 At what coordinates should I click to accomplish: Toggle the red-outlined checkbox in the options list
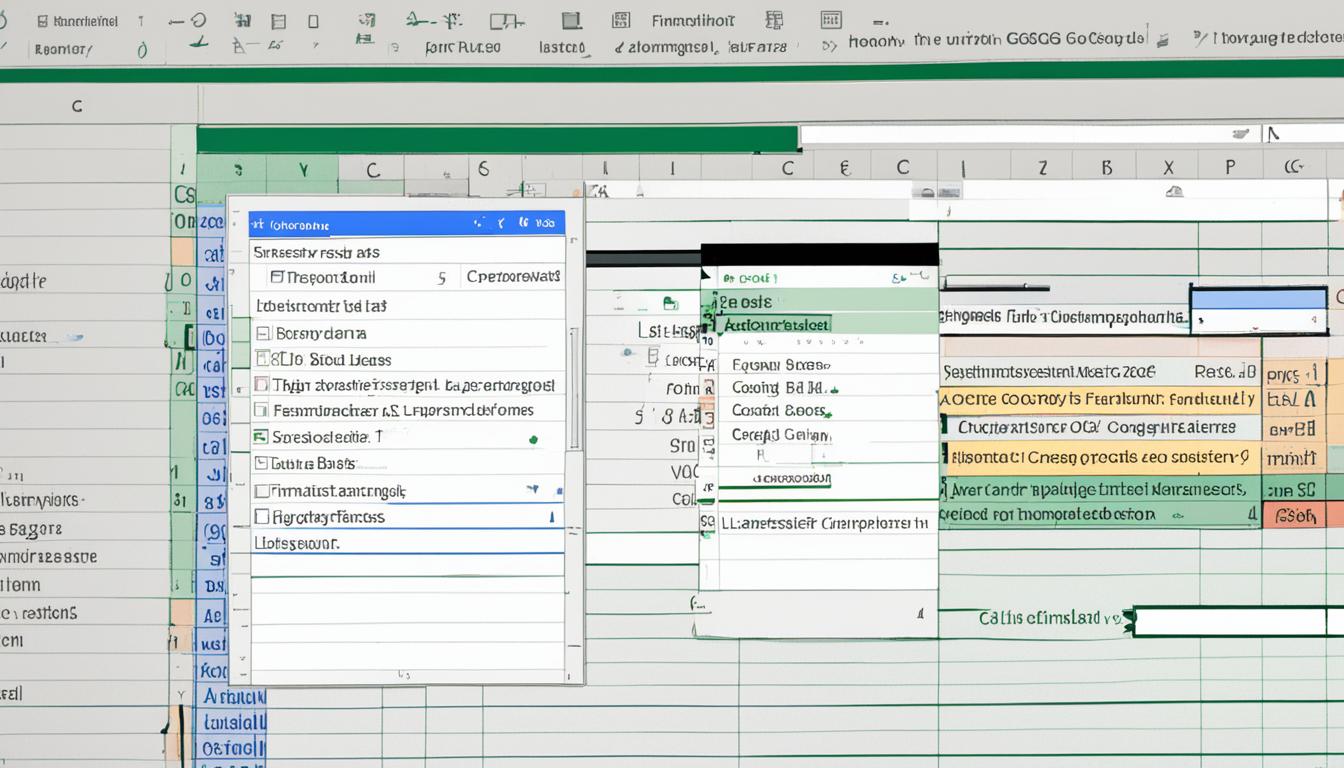tap(262, 383)
